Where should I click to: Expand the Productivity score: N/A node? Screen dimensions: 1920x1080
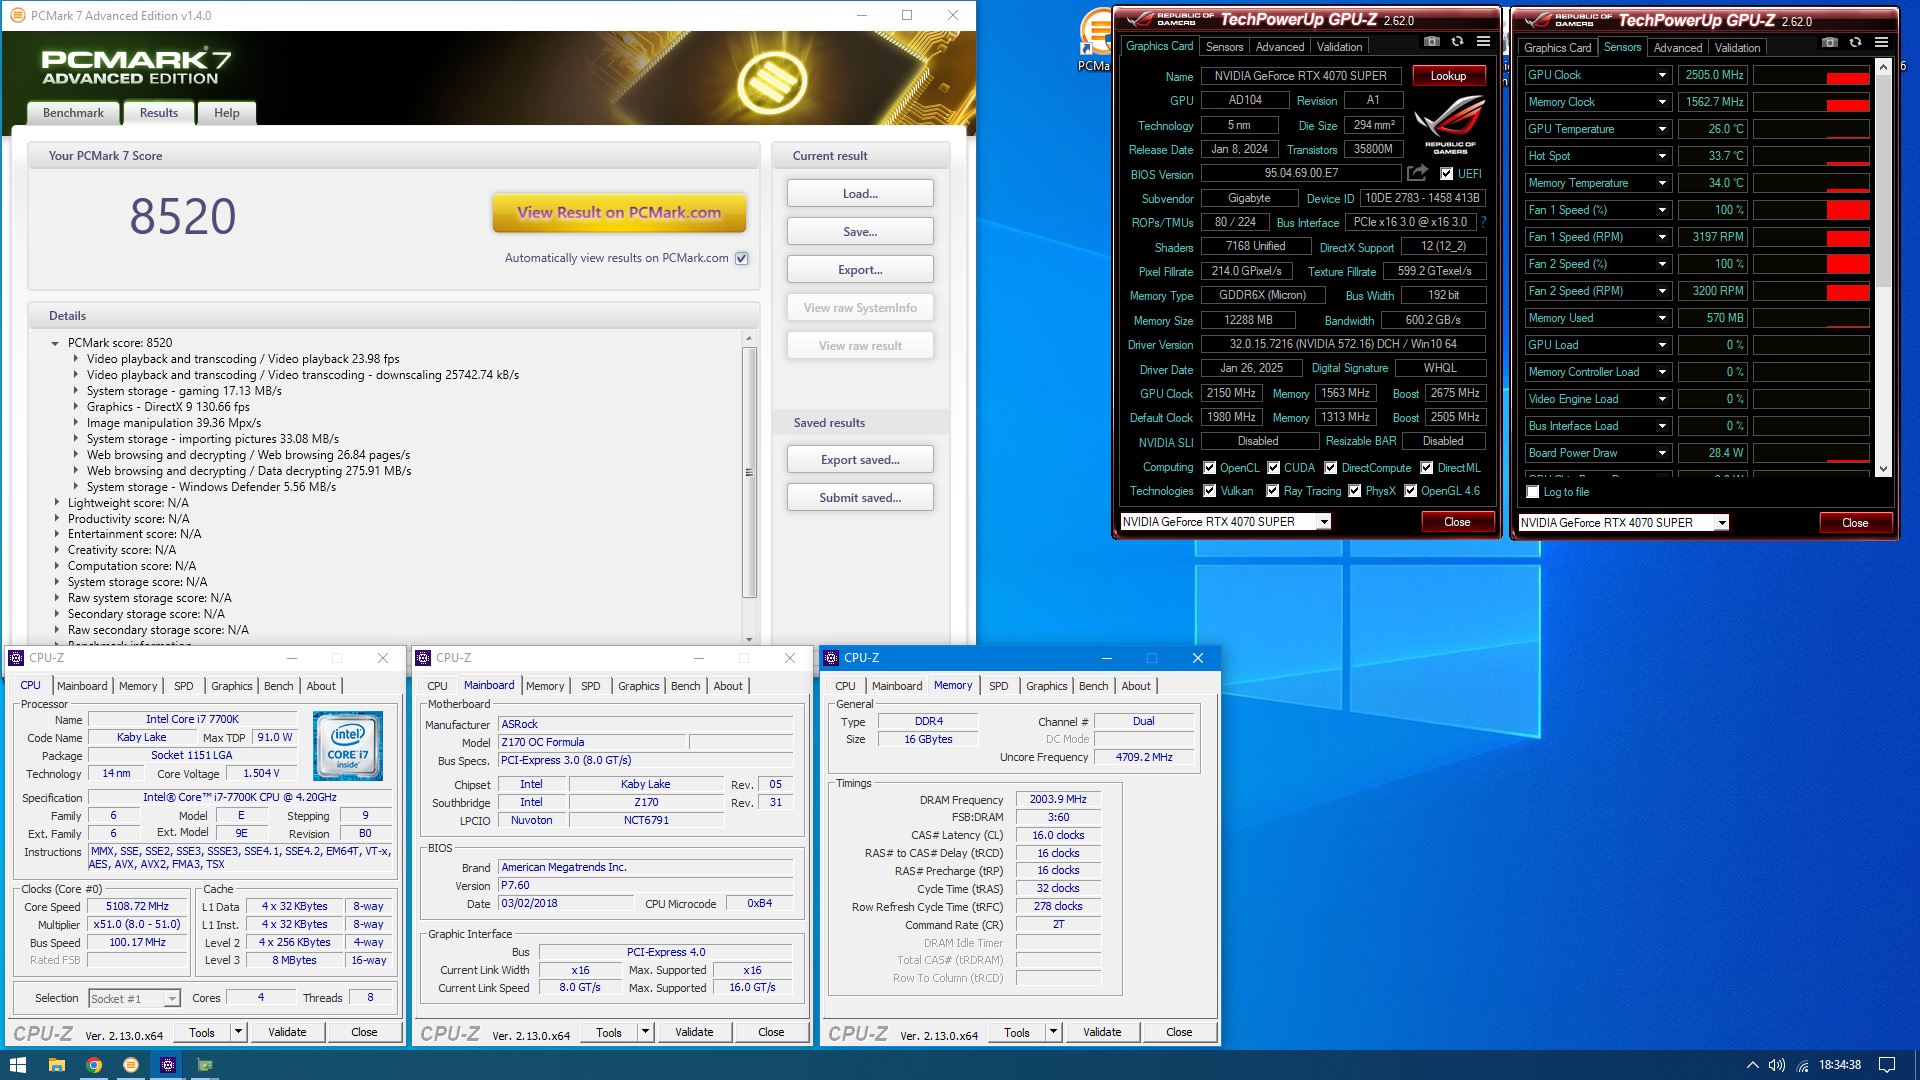pos(56,519)
